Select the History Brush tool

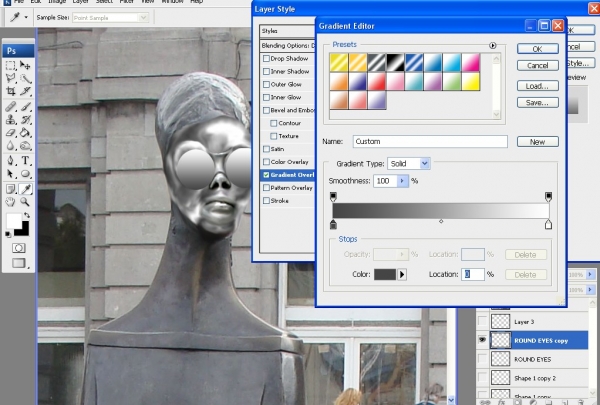tap(25, 119)
